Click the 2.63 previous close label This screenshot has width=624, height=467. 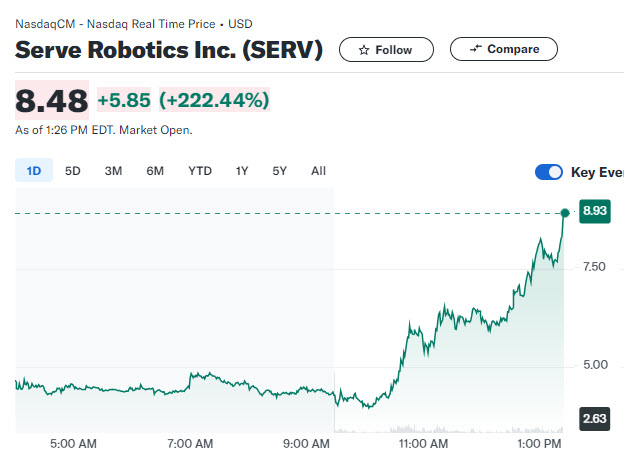[595, 419]
